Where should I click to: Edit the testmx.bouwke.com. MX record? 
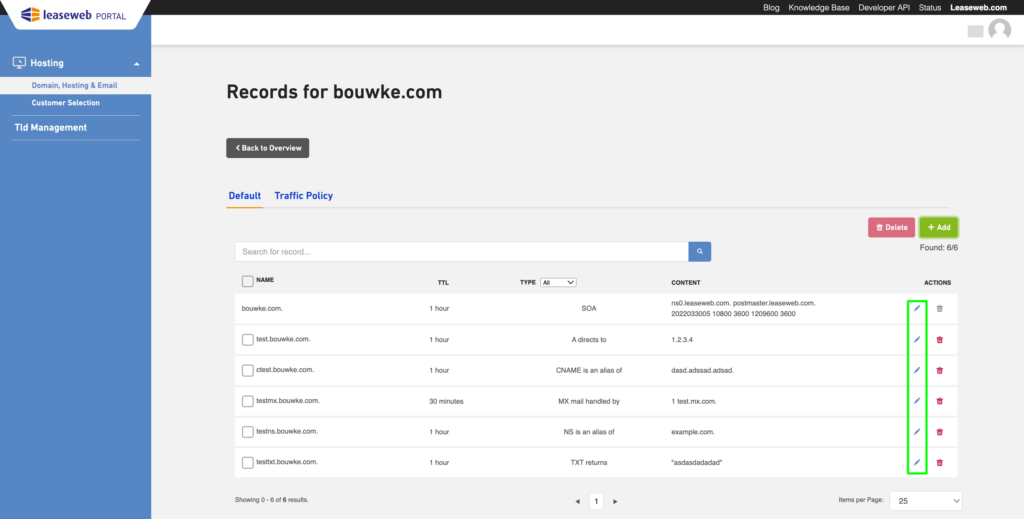(917, 401)
